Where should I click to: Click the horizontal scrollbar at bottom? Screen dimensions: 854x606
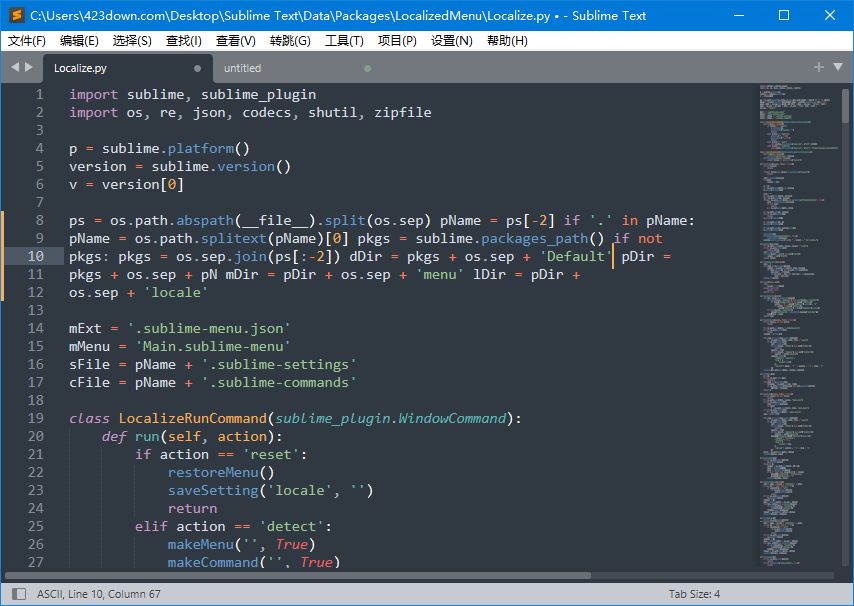coord(298,576)
